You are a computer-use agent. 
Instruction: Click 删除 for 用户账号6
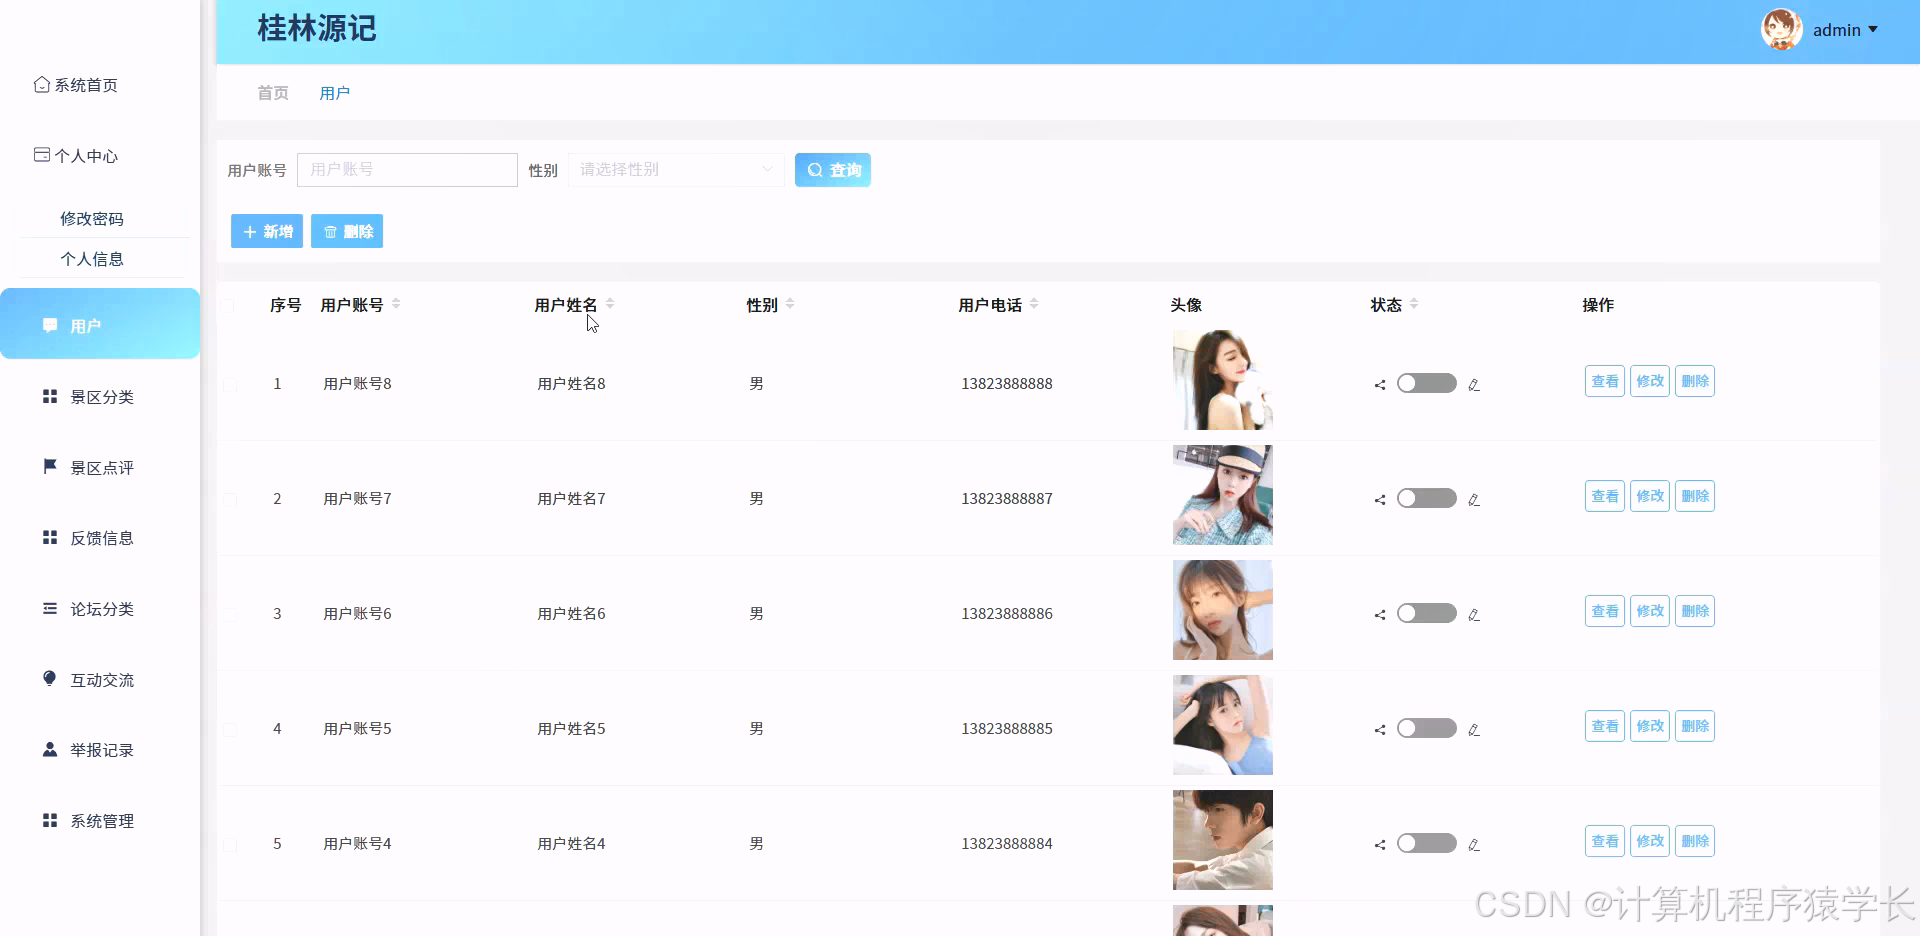pyautogui.click(x=1695, y=611)
